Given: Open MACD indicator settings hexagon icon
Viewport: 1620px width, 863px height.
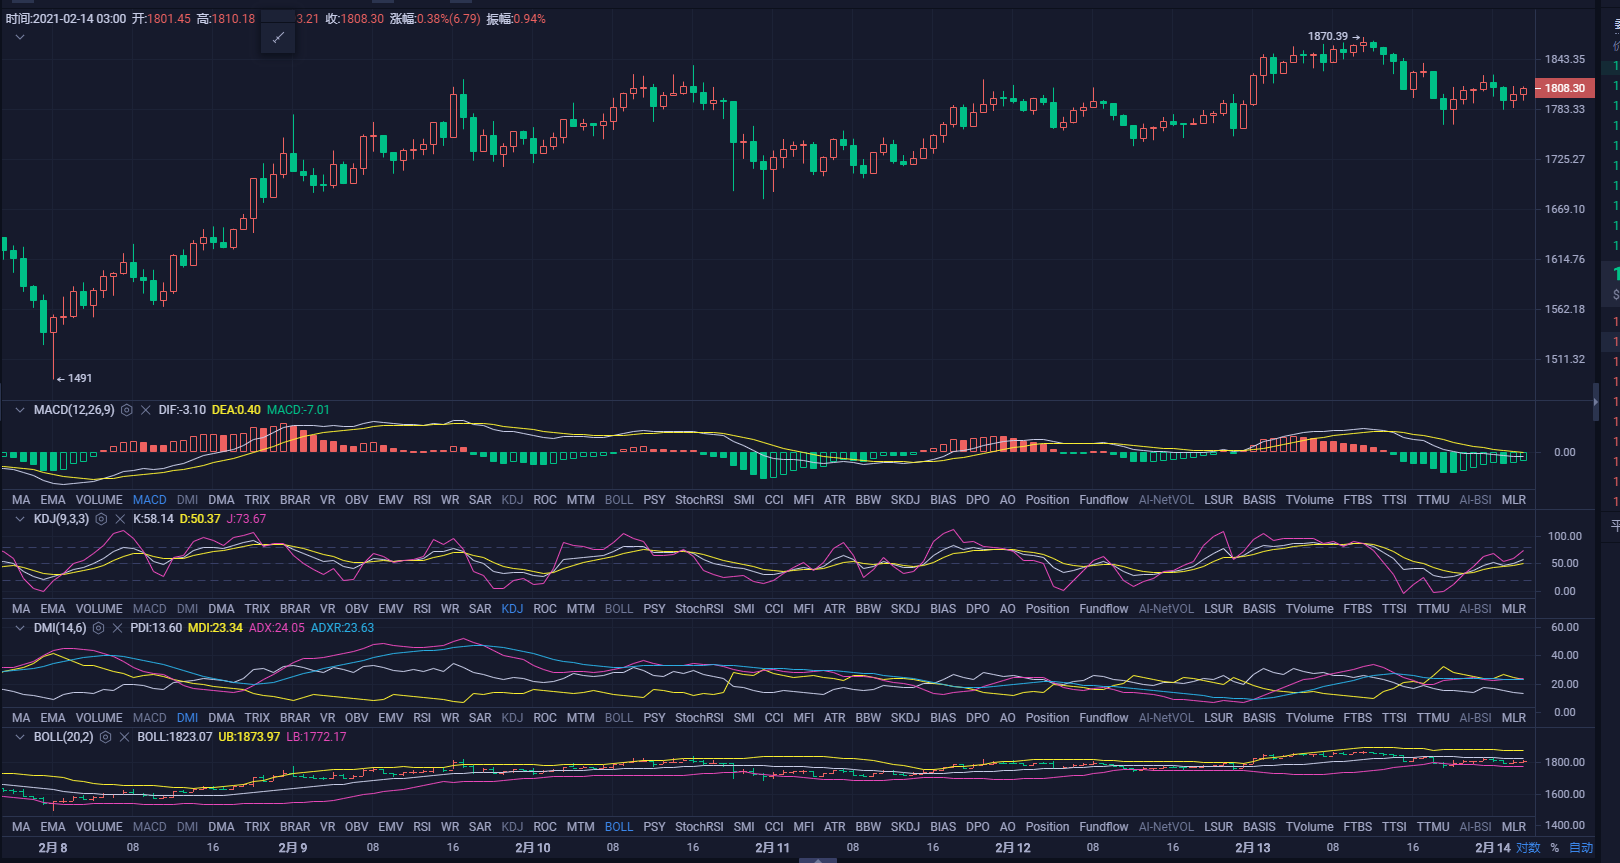Looking at the screenshot, I should [127, 410].
